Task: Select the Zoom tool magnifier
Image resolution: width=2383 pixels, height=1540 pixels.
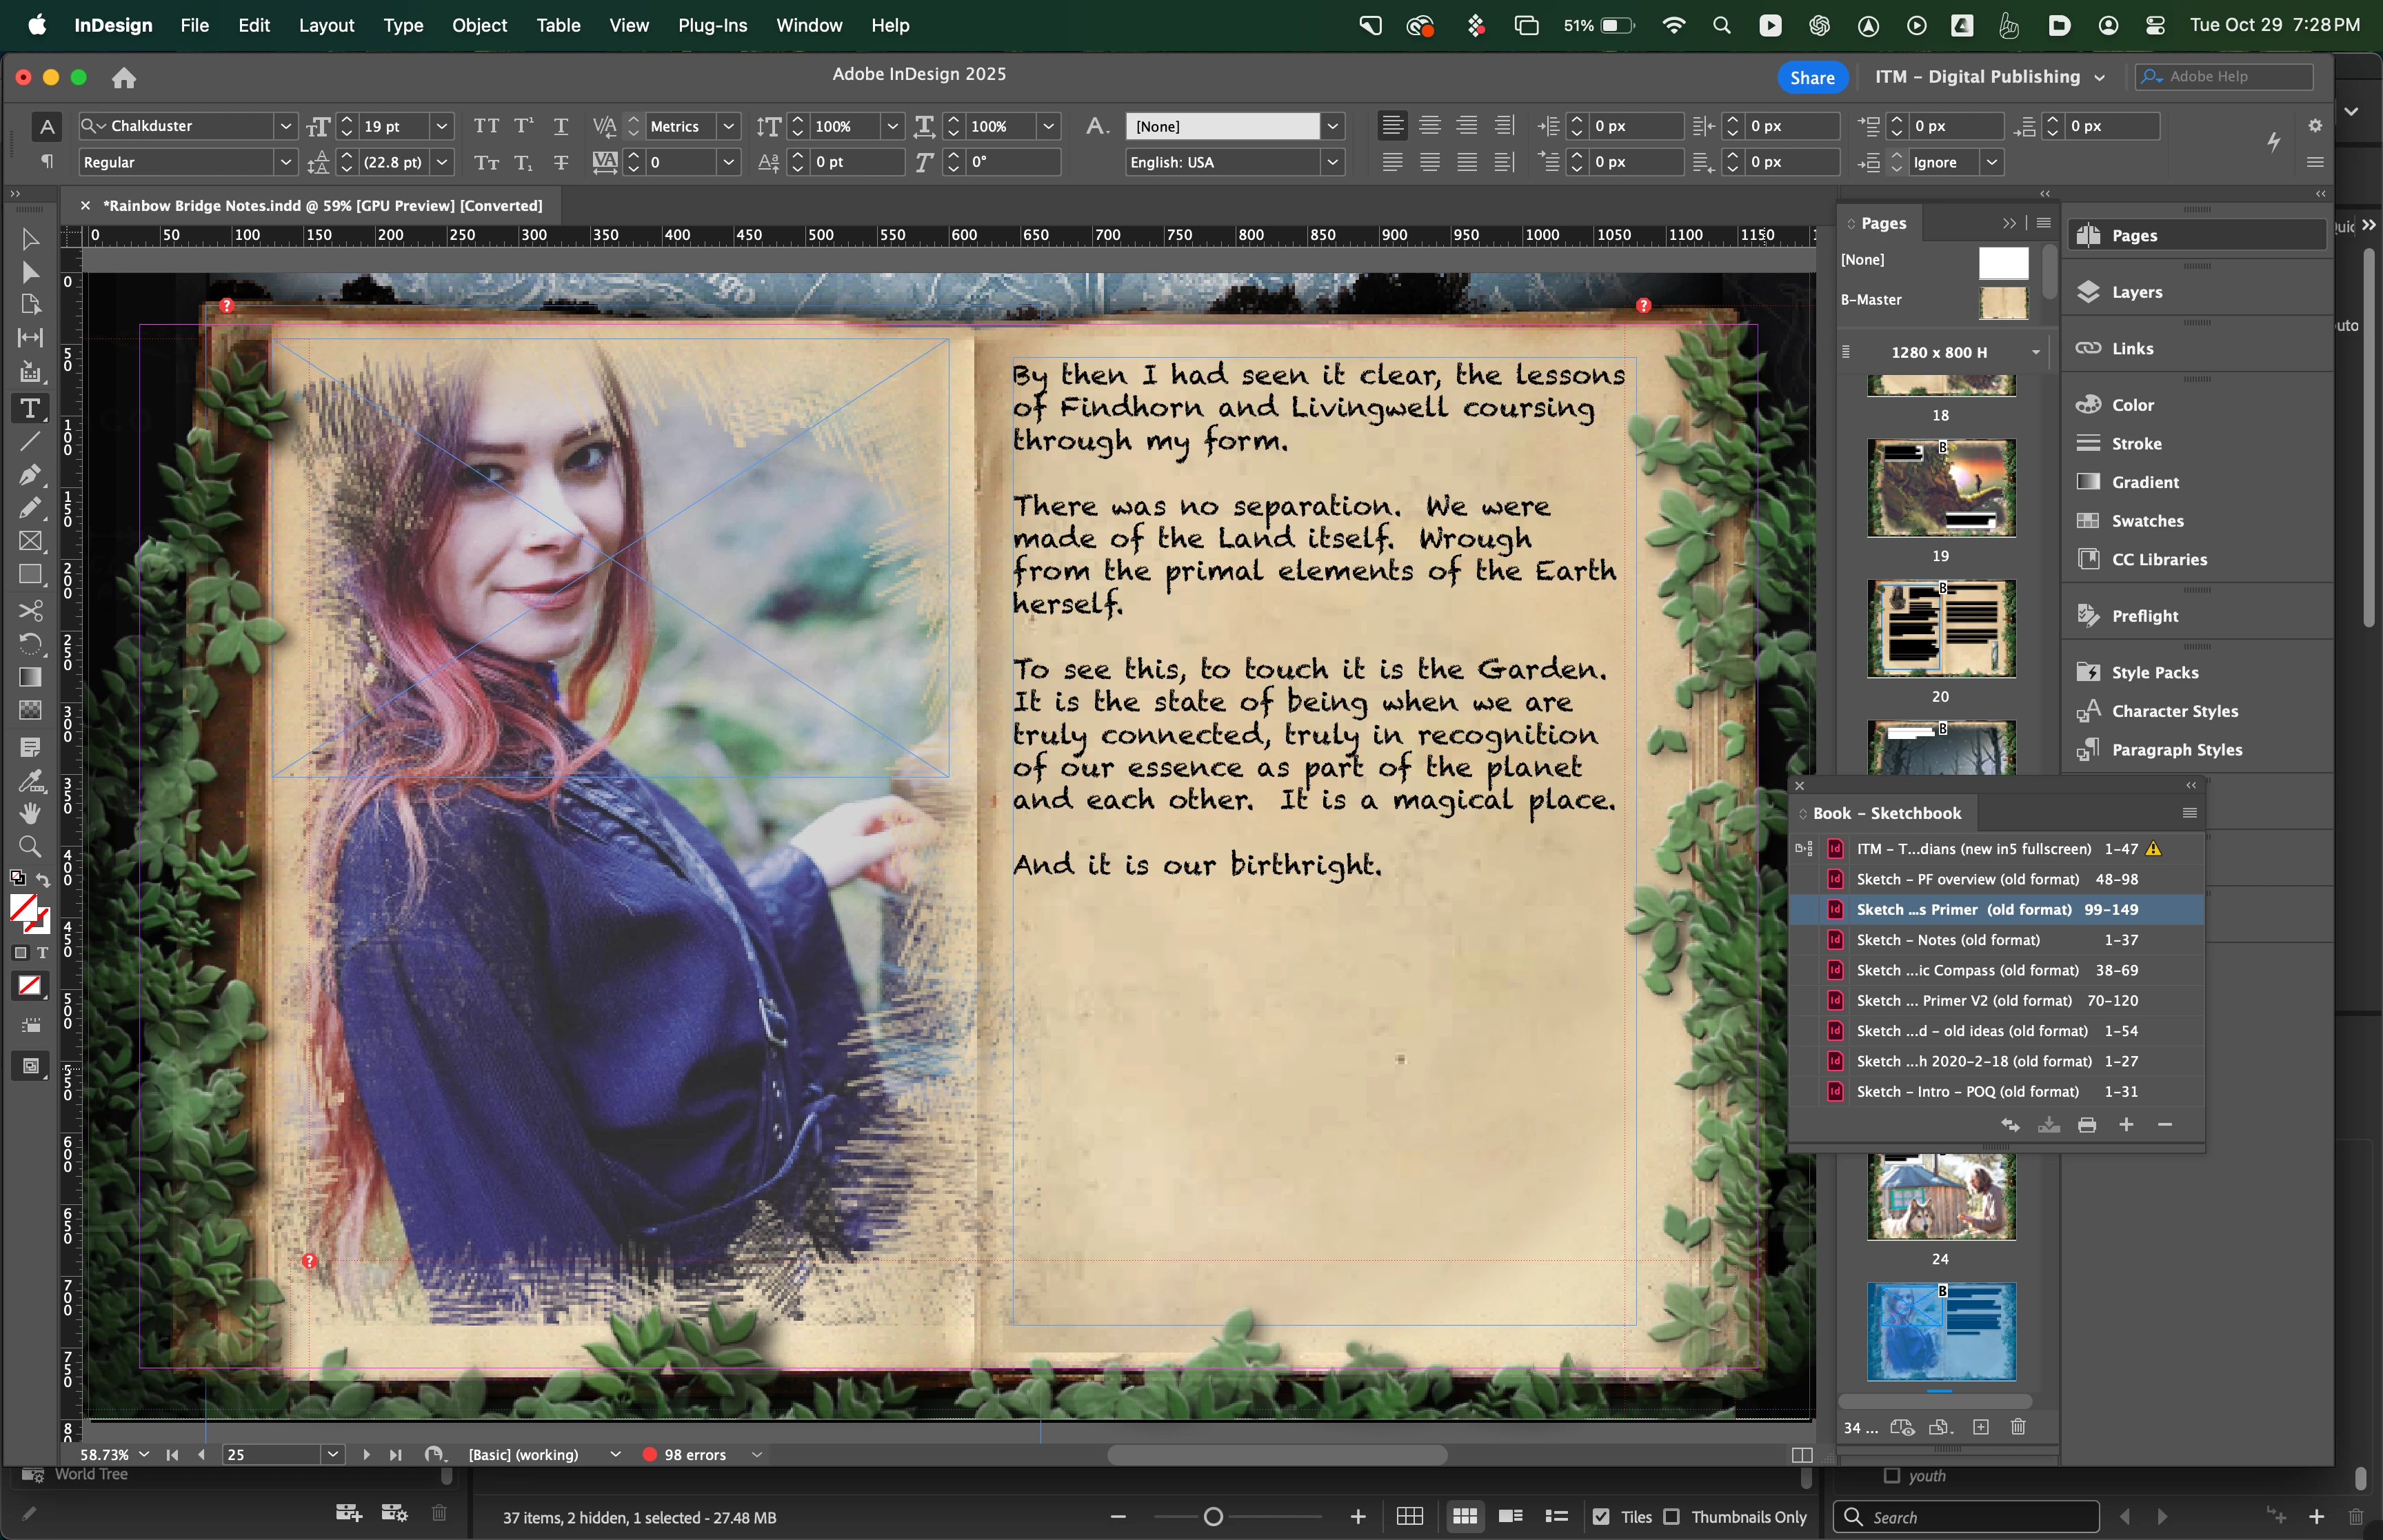Action: click(30, 847)
